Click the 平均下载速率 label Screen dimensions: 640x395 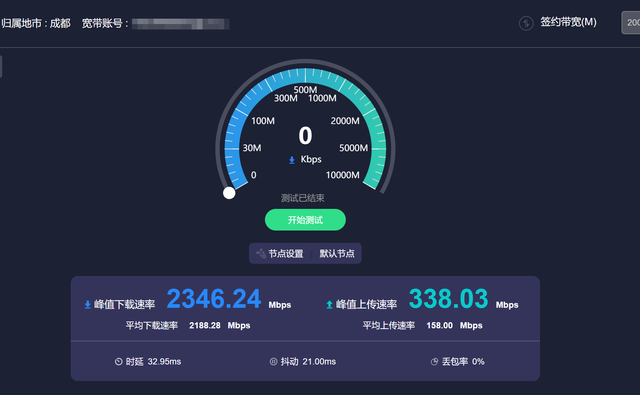click(151, 326)
